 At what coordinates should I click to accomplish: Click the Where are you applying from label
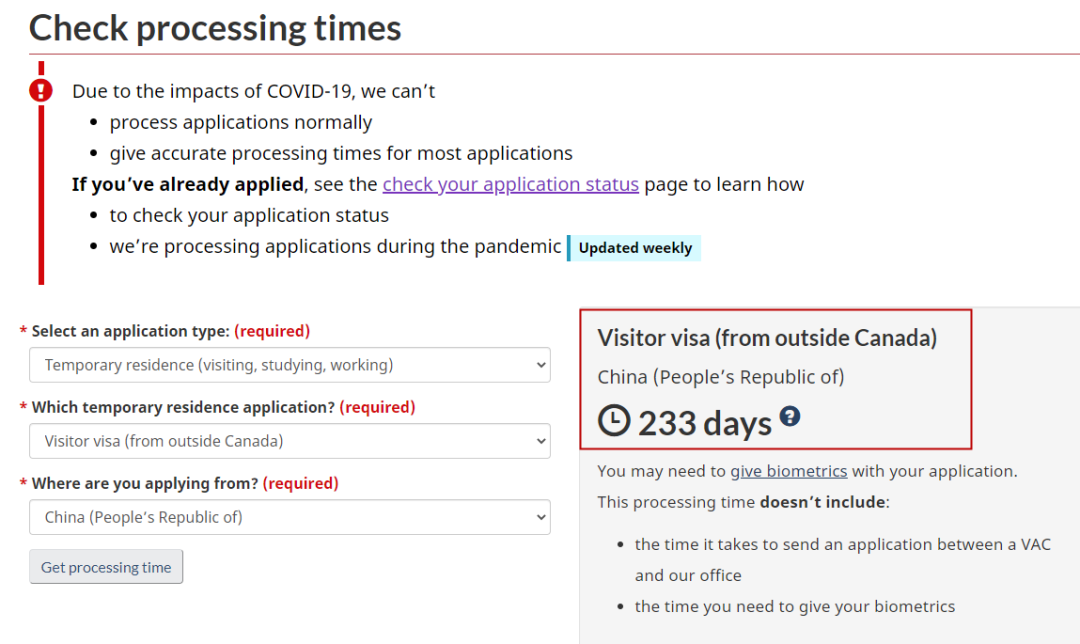coord(145,484)
